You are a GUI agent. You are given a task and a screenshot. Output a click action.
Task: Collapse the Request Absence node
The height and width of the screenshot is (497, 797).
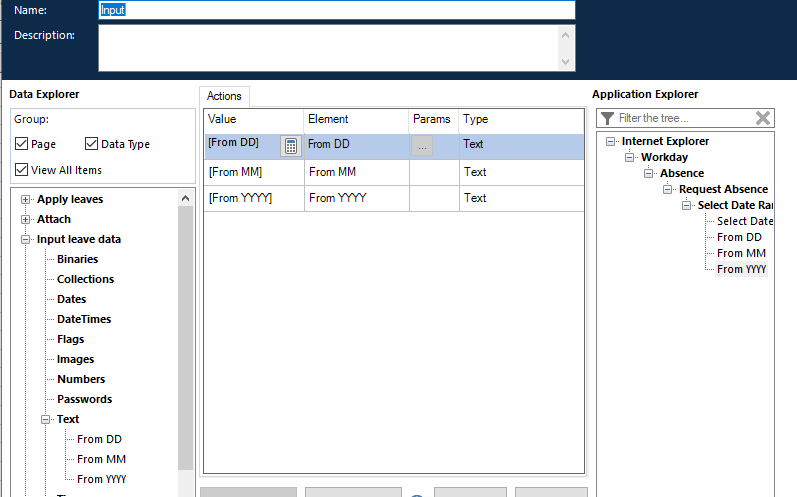(x=667, y=190)
